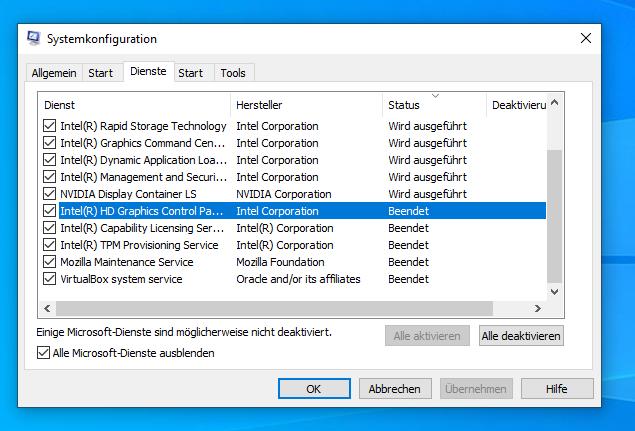Click the Alle deaktivieren button
The width and height of the screenshot is (635, 431).
521,336
